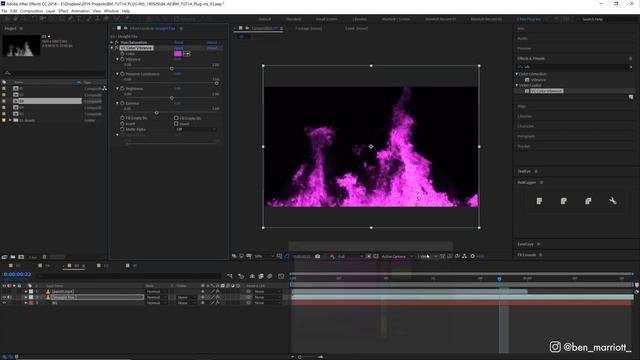Open ButtCapper wrench settings
The height and width of the screenshot is (360, 640).
tap(613, 201)
